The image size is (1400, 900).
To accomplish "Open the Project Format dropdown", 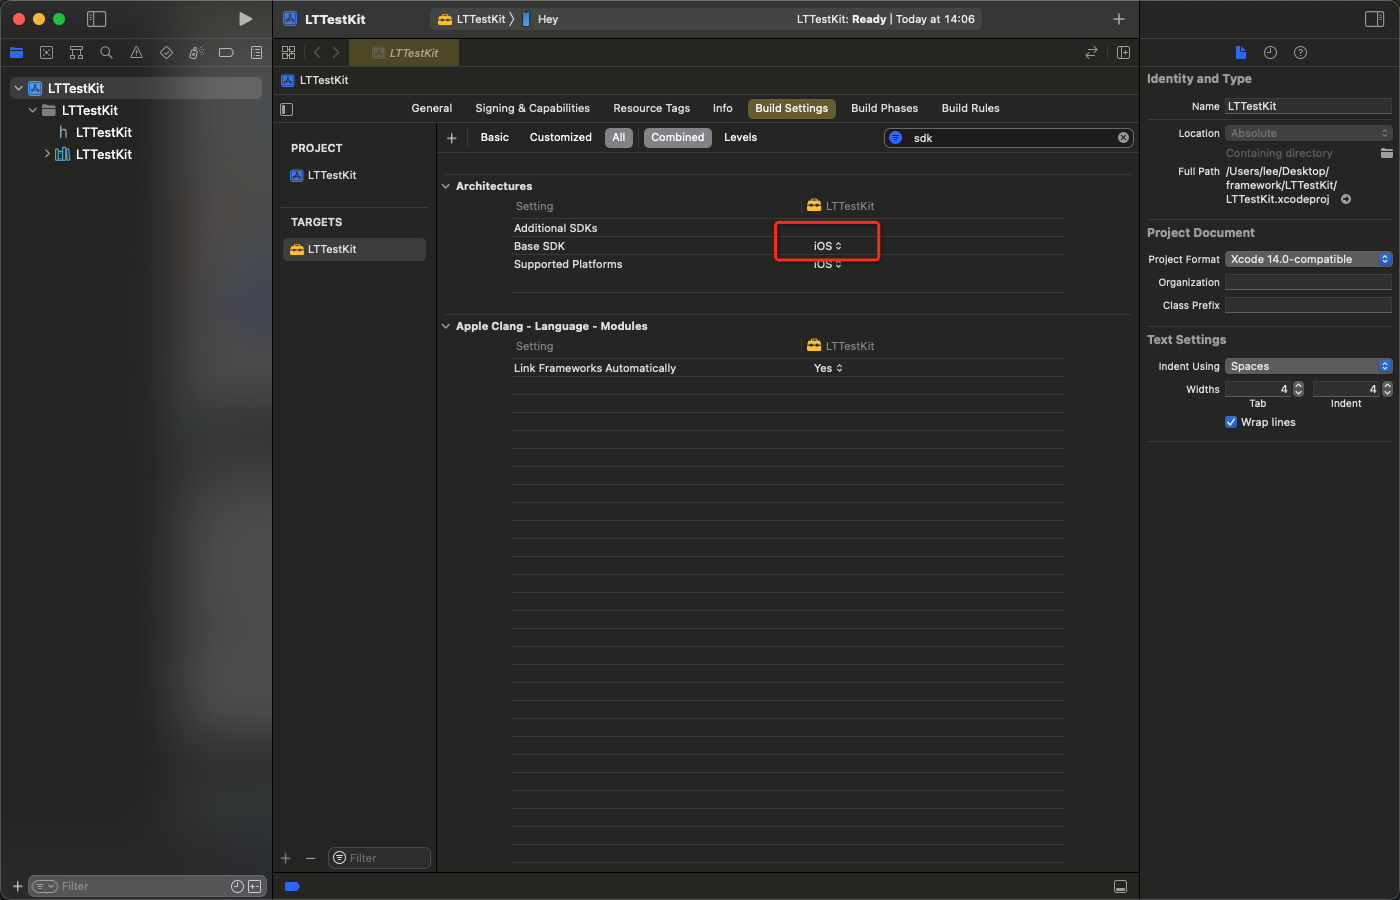I will pyautogui.click(x=1308, y=259).
